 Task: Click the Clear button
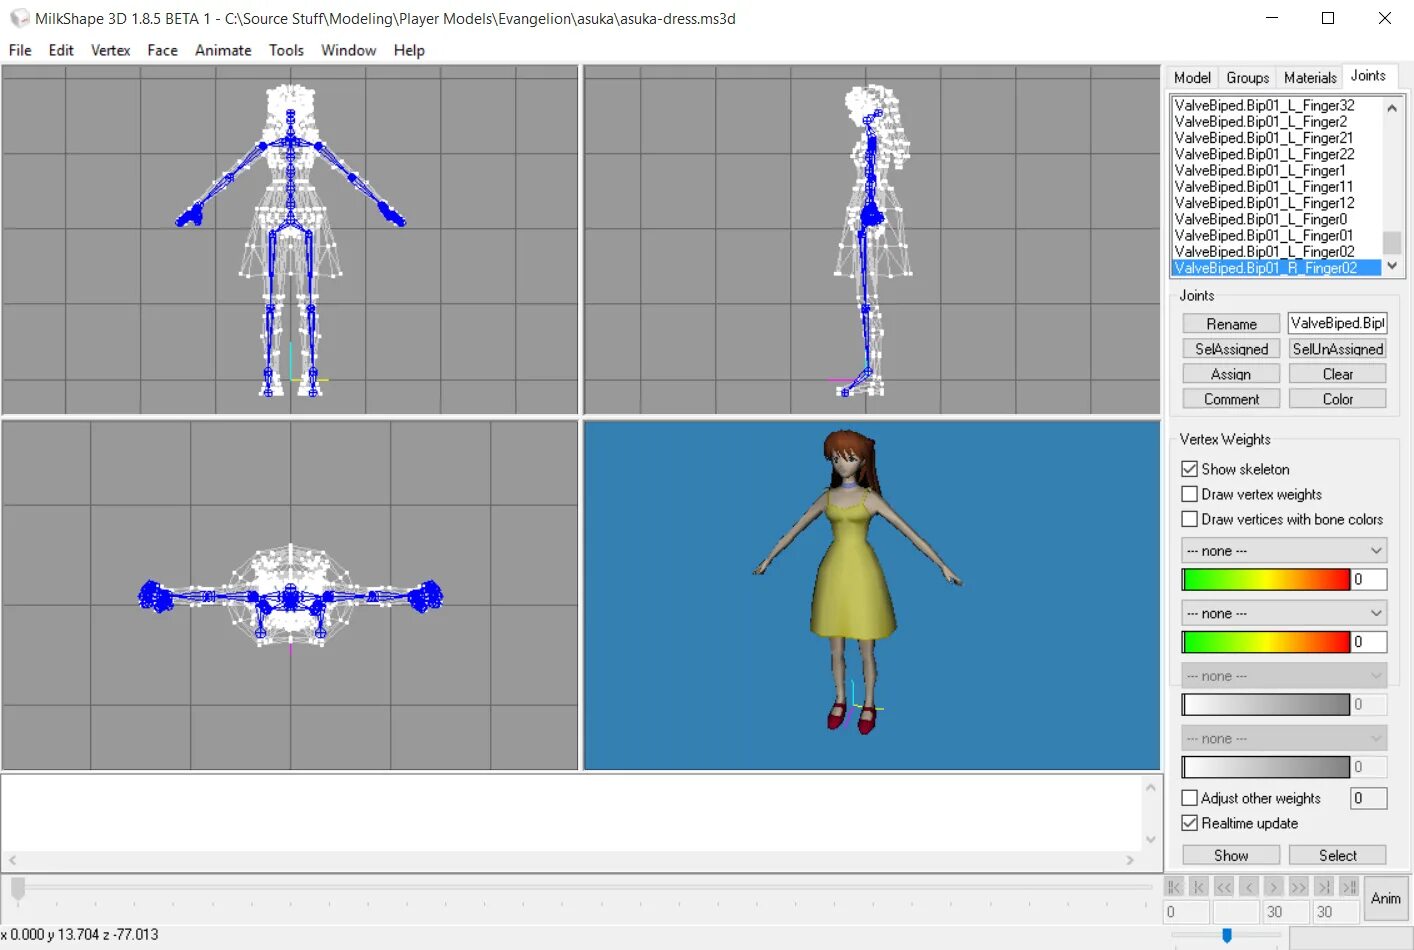coord(1338,374)
